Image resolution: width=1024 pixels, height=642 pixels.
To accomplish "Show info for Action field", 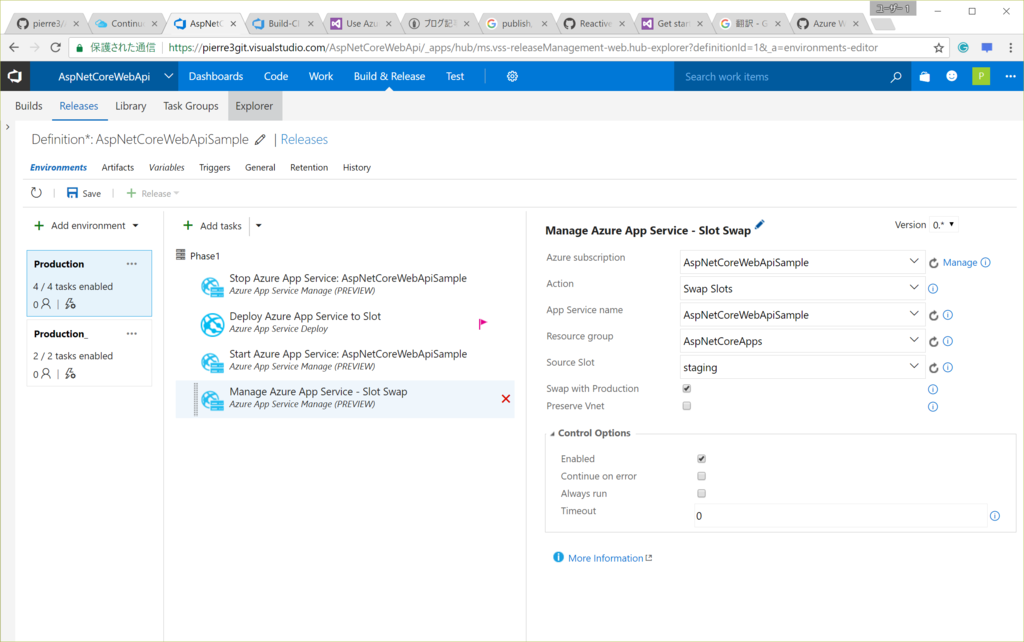I will [933, 289].
